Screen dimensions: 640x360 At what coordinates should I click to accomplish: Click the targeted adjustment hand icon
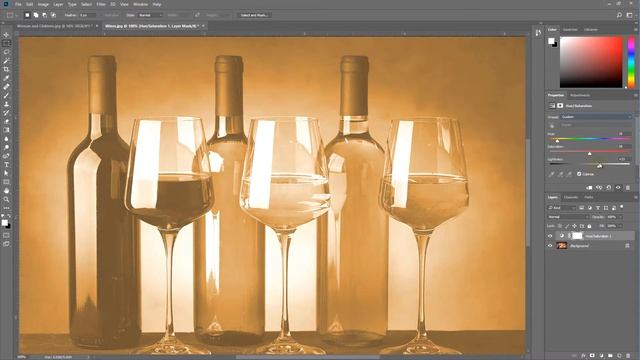click(x=552, y=125)
